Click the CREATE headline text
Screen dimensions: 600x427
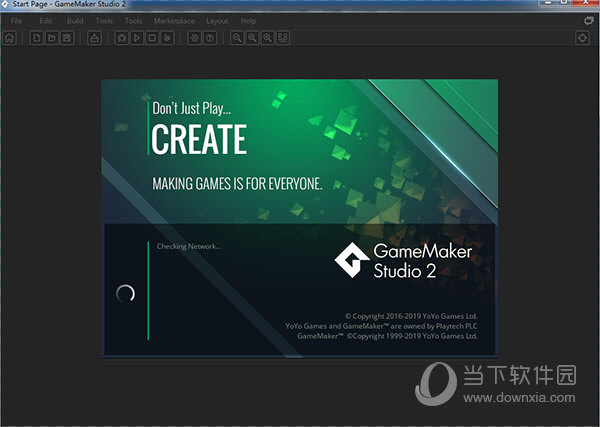coord(199,139)
